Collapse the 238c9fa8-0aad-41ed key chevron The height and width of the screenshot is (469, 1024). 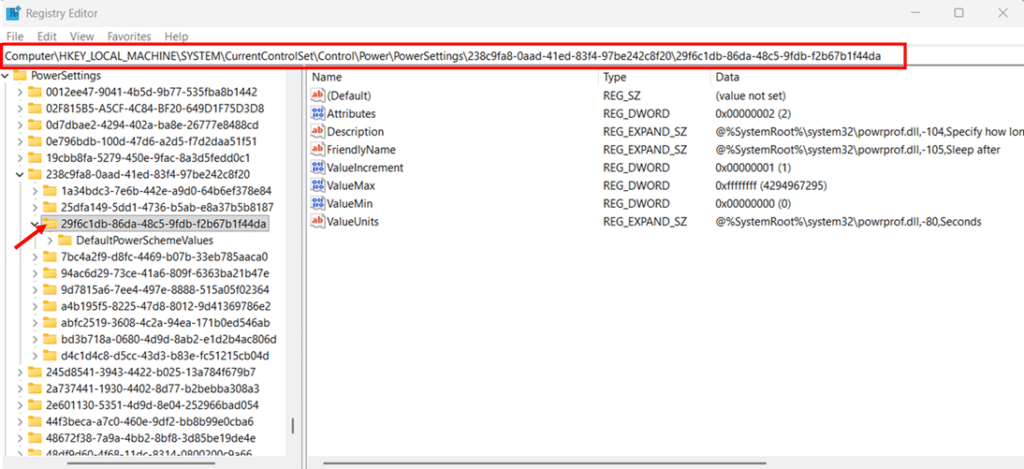20,174
